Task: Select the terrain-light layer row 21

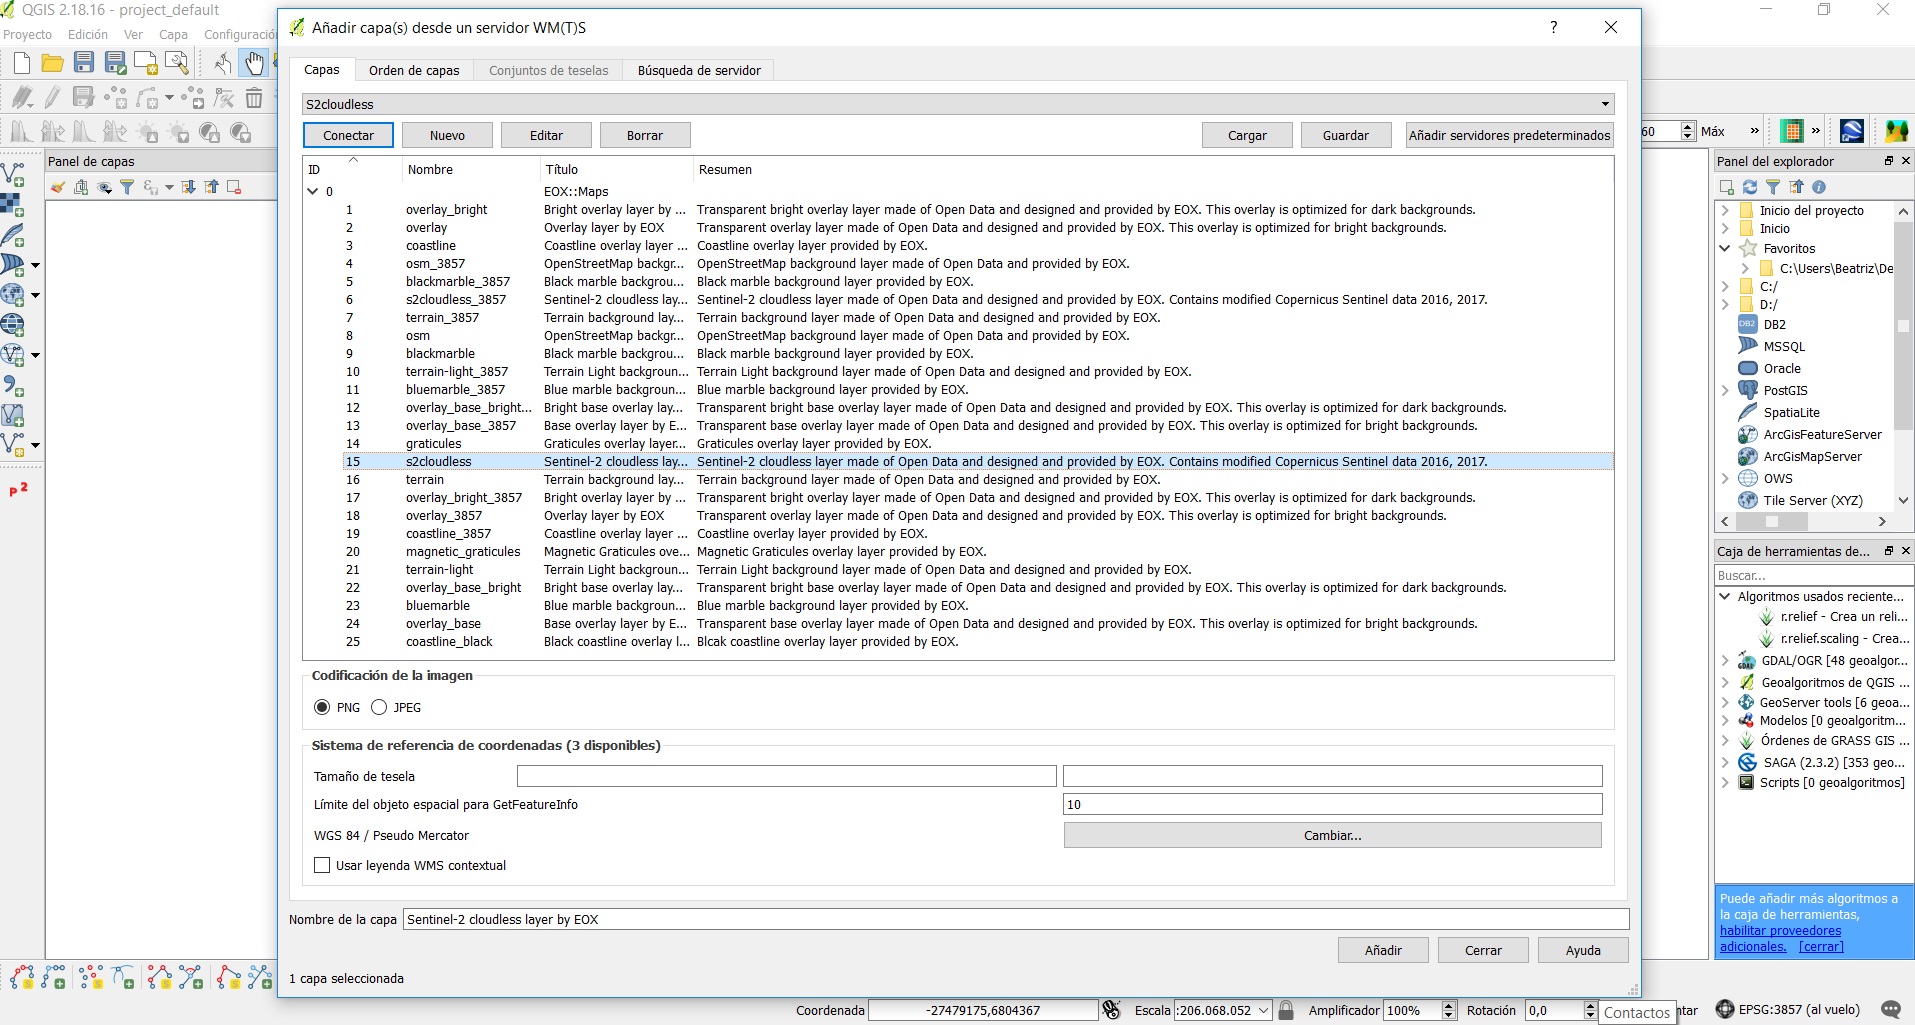Action: (978, 569)
